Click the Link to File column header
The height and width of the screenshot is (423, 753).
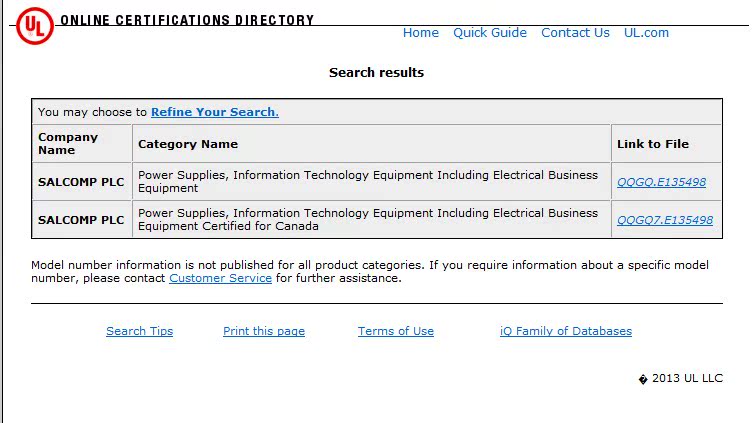pos(652,144)
